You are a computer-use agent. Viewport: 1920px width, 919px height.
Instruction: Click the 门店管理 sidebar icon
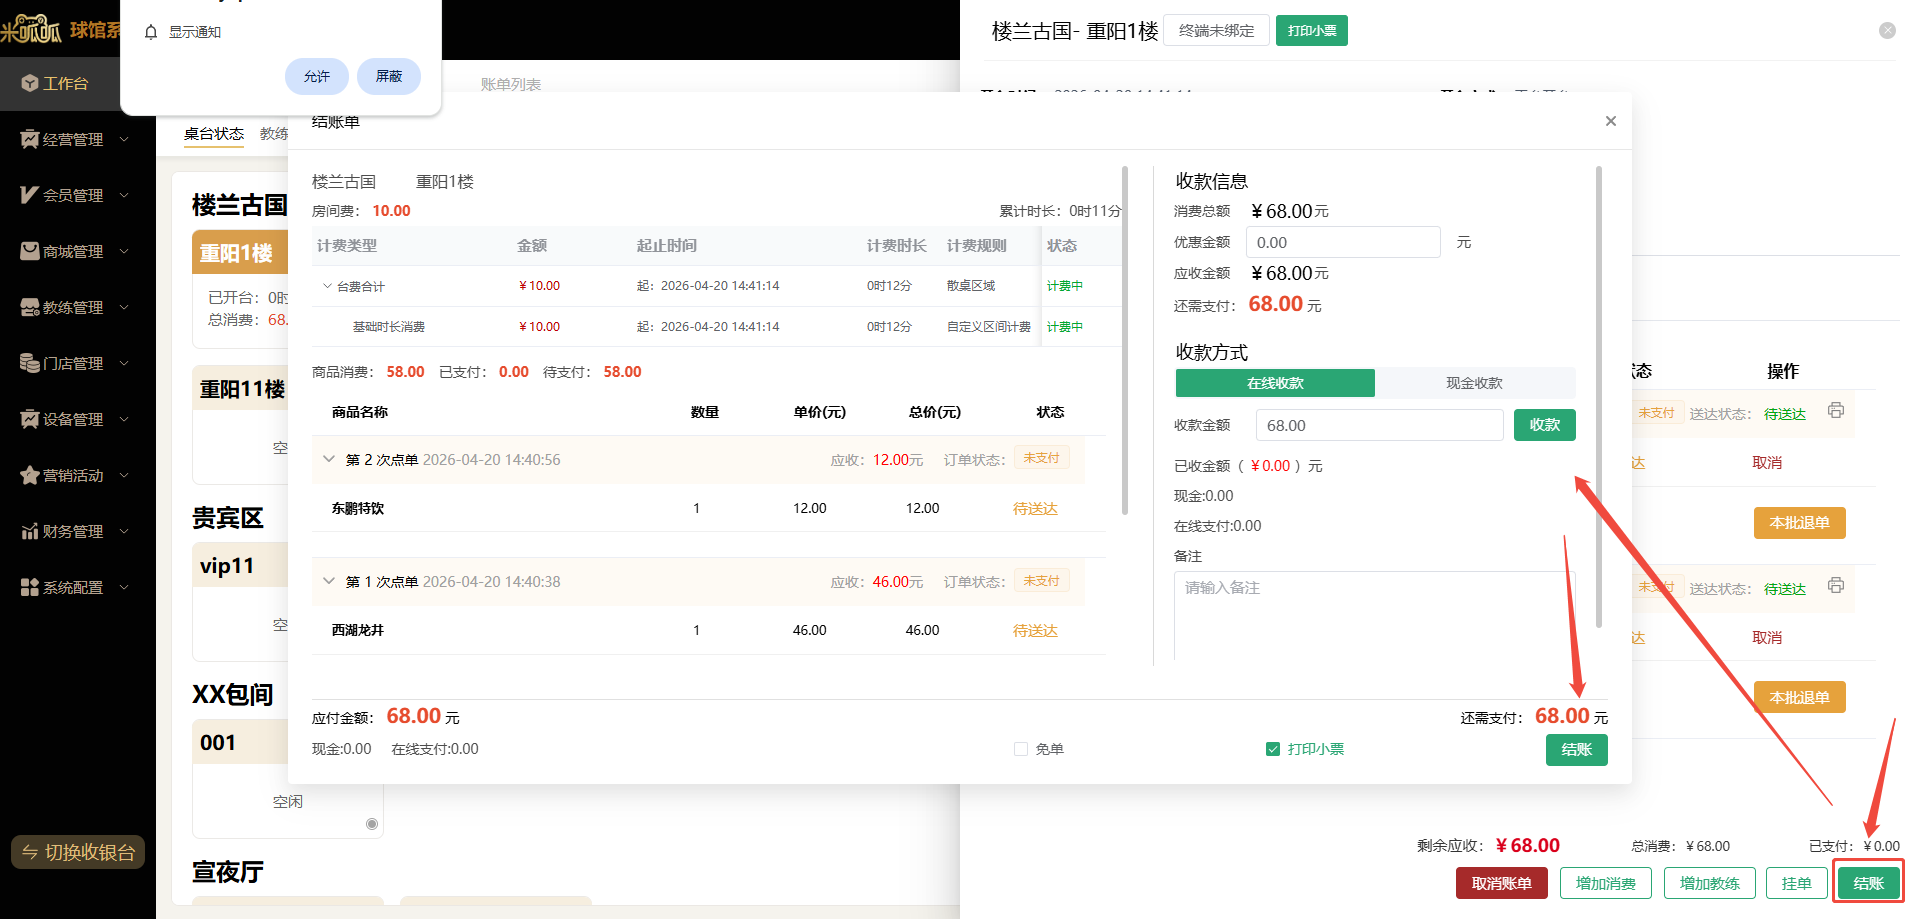pos(30,363)
